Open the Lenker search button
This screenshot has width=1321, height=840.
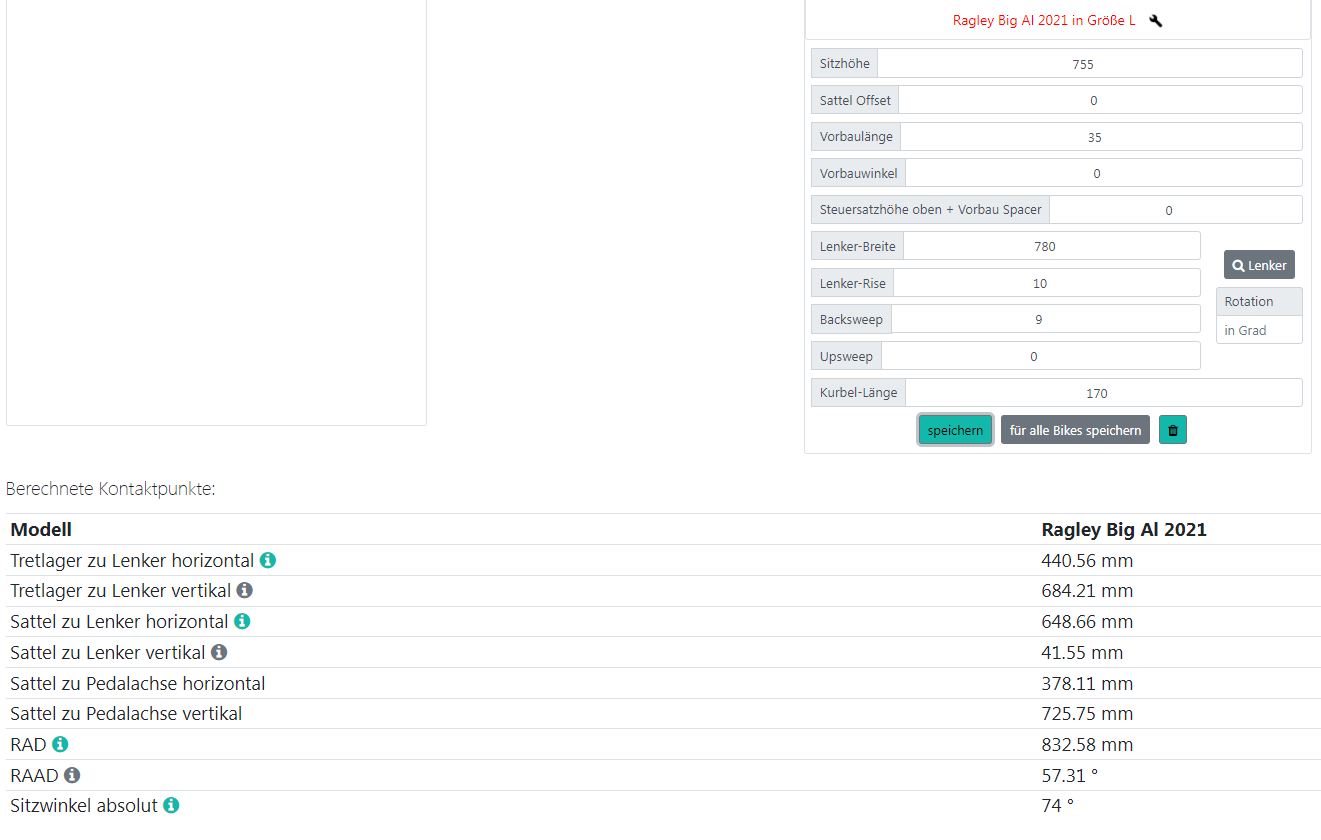[x=1259, y=265]
